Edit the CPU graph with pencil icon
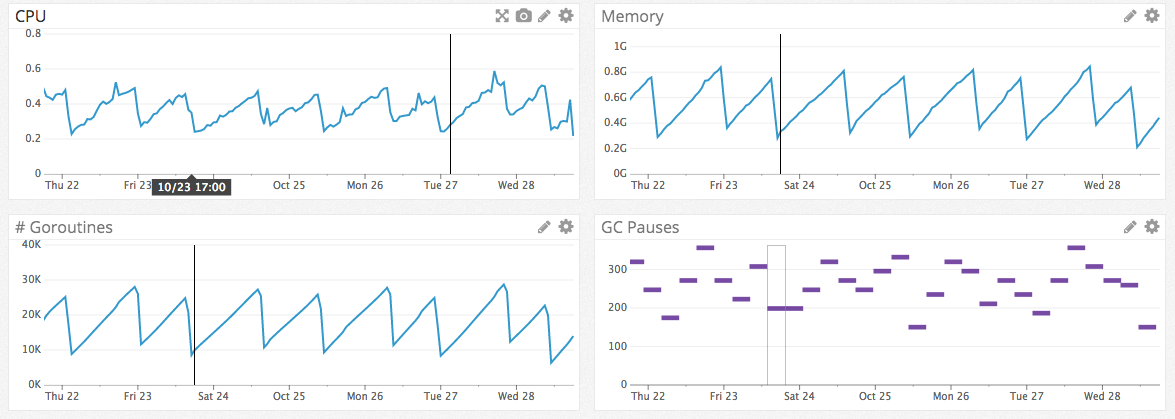 click(x=545, y=16)
